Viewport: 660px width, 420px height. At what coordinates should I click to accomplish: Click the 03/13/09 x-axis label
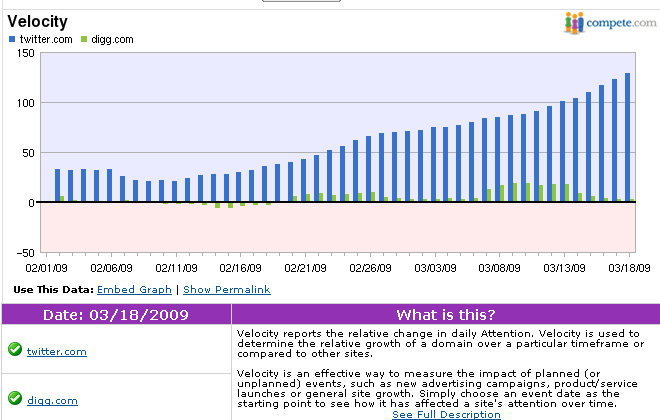click(x=564, y=268)
